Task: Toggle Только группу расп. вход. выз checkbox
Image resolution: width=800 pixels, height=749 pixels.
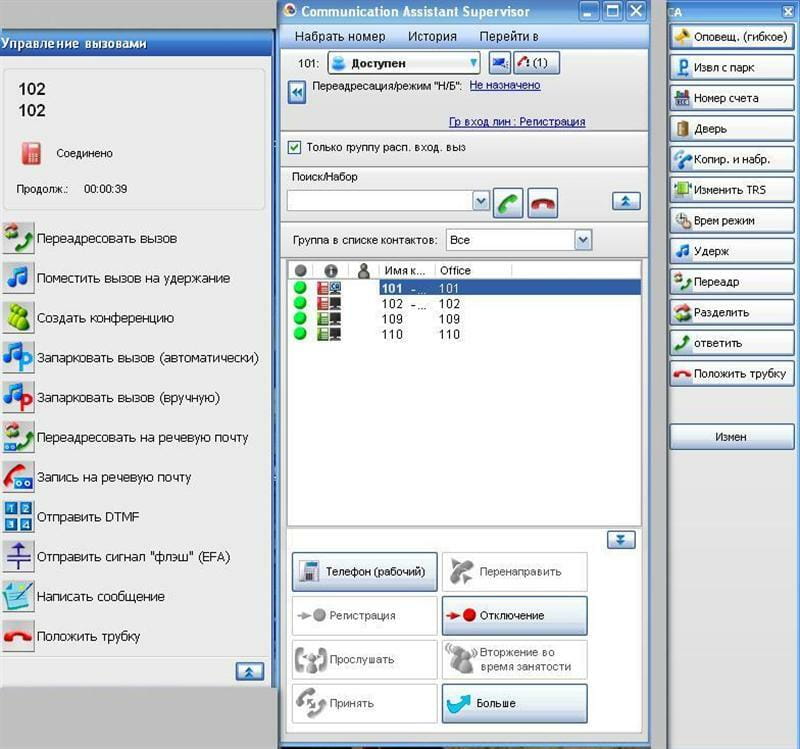Action: [294, 147]
